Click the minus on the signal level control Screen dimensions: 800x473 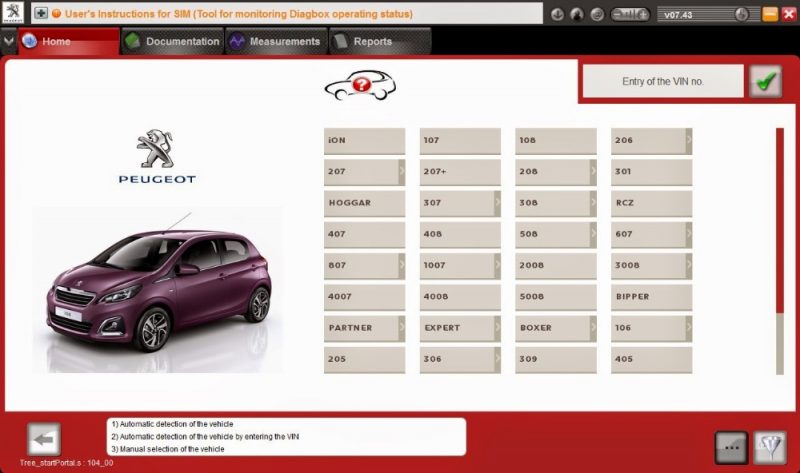[x=617, y=14]
